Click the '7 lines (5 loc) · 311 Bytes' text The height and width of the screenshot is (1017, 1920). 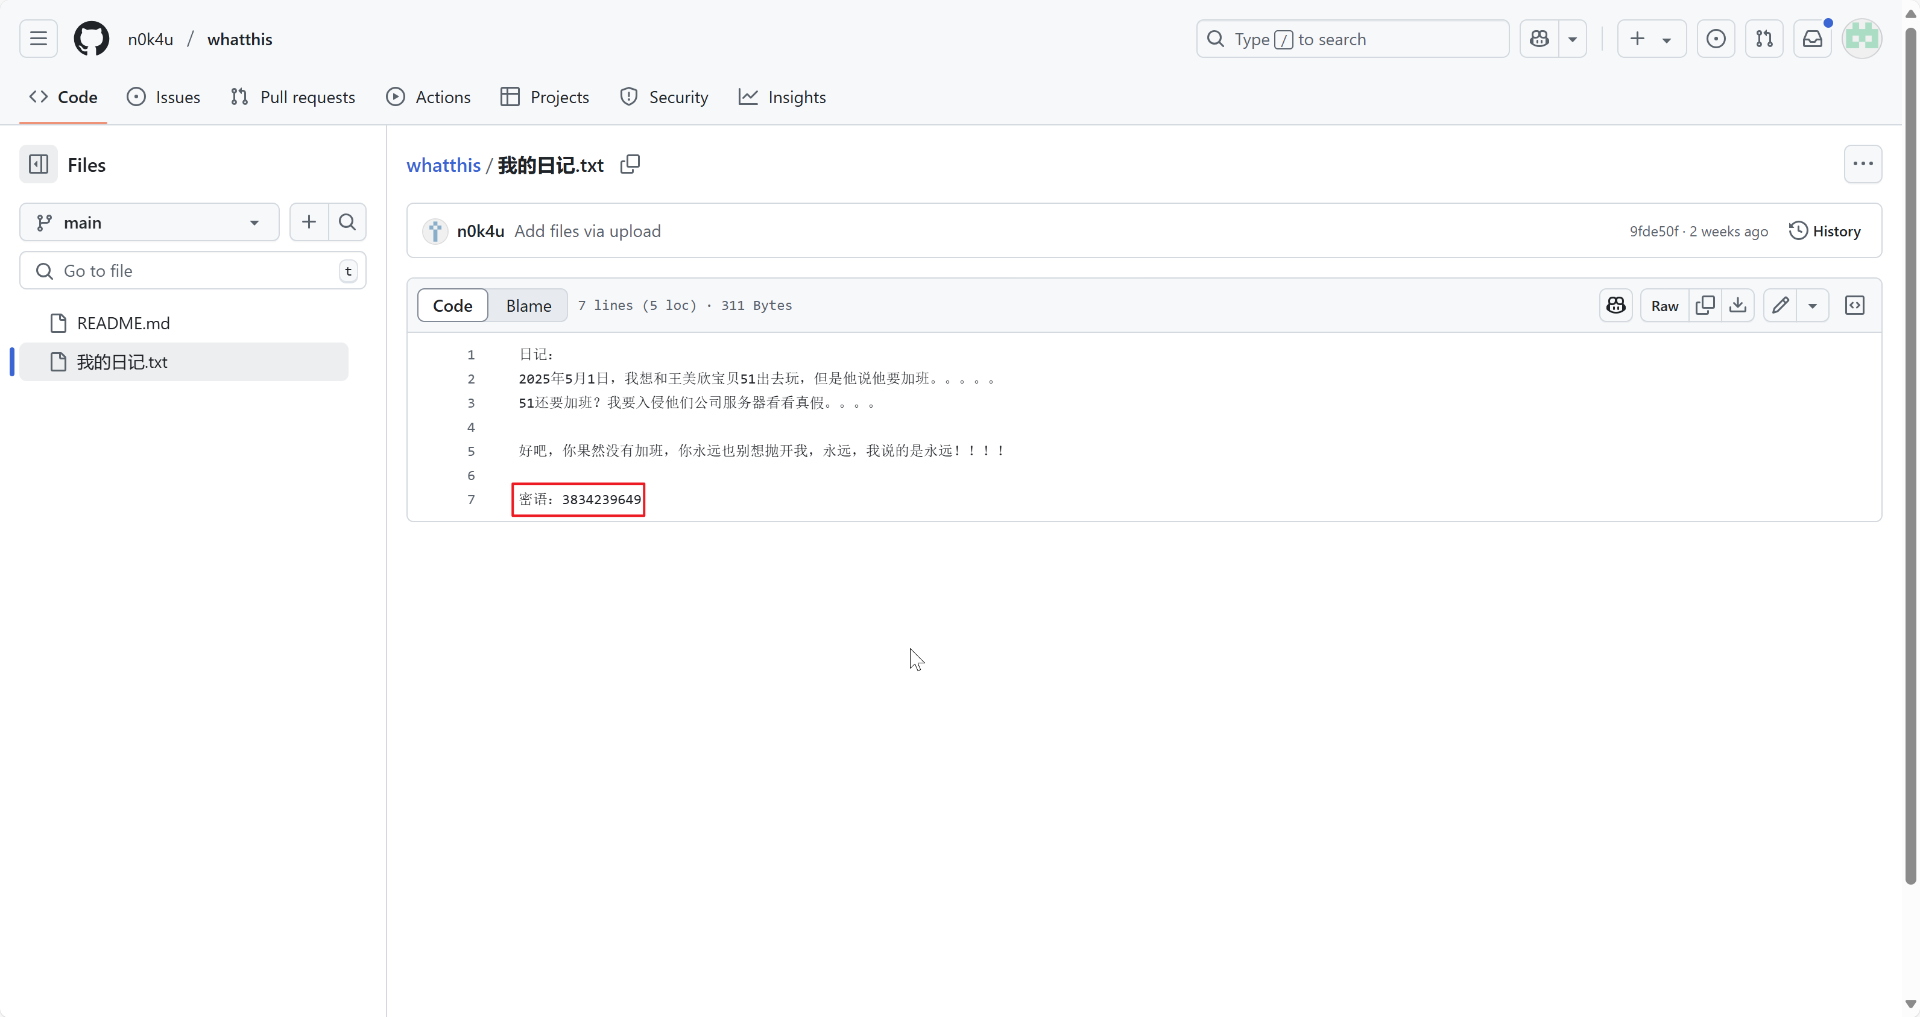tap(685, 305)
